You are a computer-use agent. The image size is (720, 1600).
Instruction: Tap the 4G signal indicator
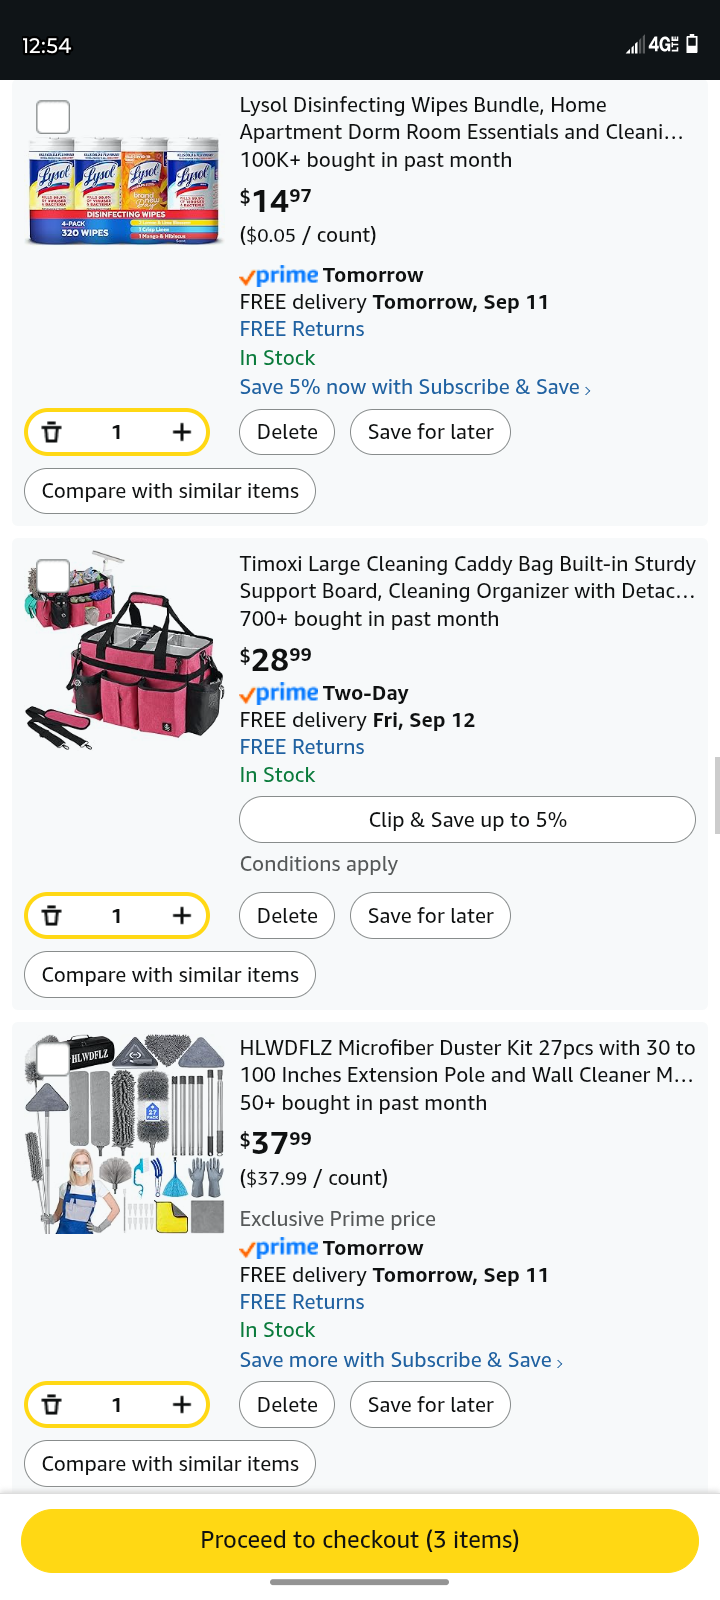click(x=663, y=44)
